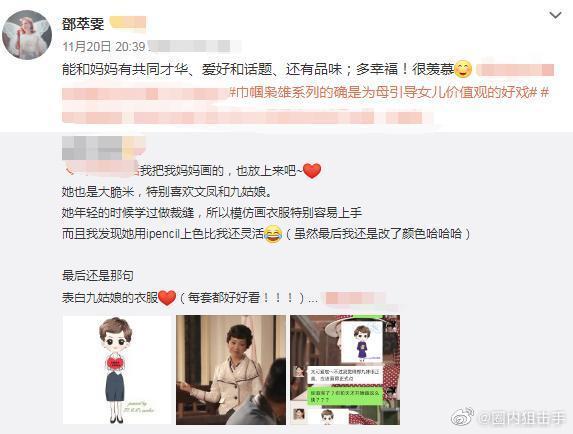Open the chat screenshot thumbnail
Viewport: 573px width, 434px height.
click(x=345, y=370)
